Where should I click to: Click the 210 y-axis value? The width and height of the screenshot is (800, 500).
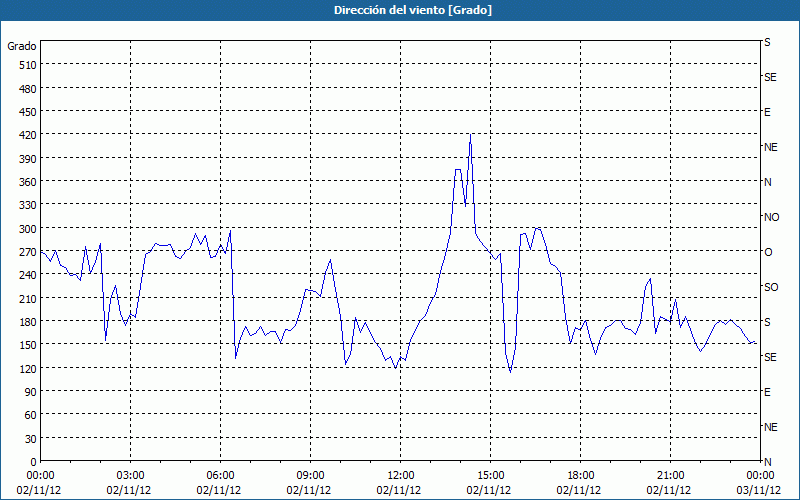click(28, 298)
